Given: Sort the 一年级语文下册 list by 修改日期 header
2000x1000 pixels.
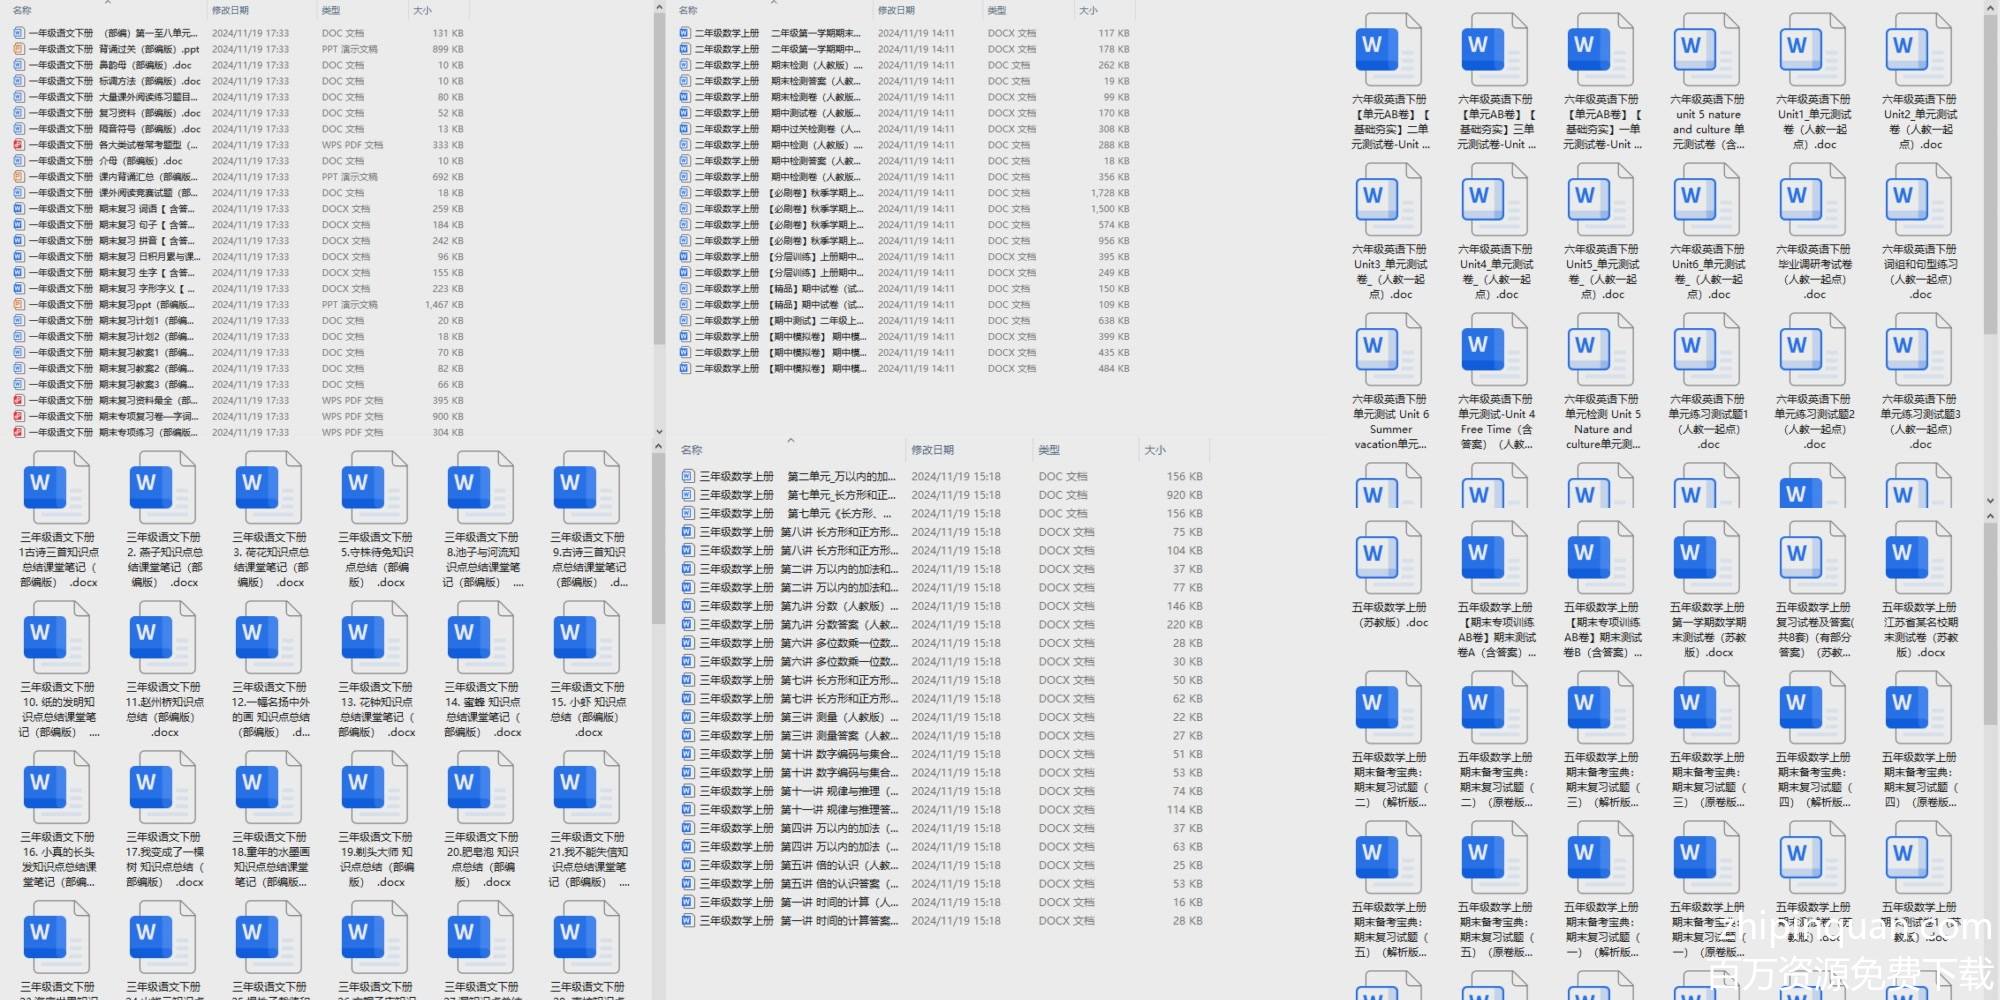Looking at the screenshot, I should [230, 10].
